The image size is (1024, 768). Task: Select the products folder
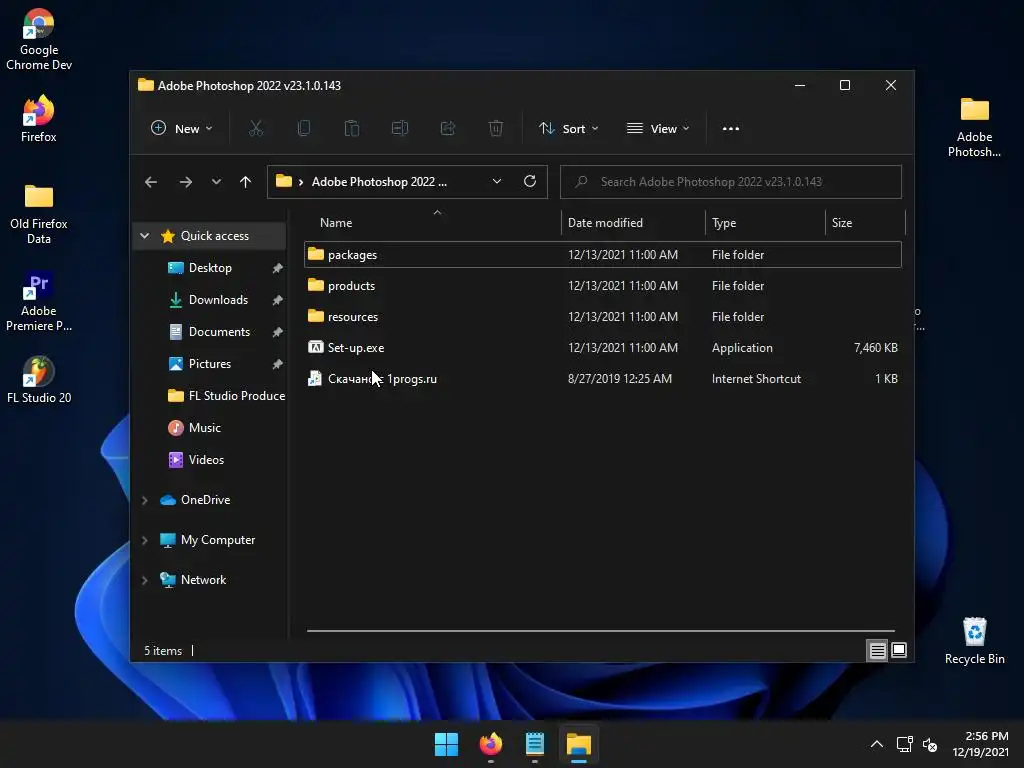603,285
